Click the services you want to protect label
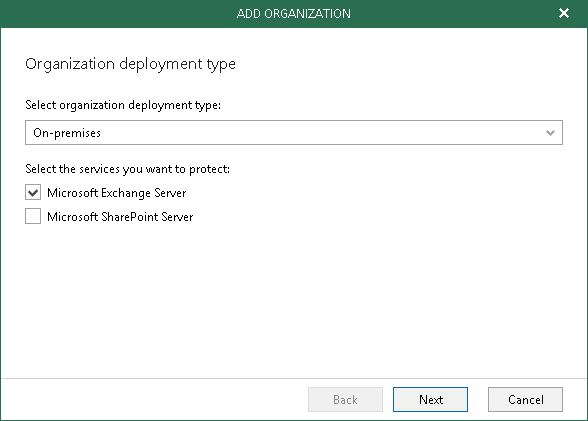Image resolution: width=588 pixels, height=421 pixels. click(x=128, y=169)
